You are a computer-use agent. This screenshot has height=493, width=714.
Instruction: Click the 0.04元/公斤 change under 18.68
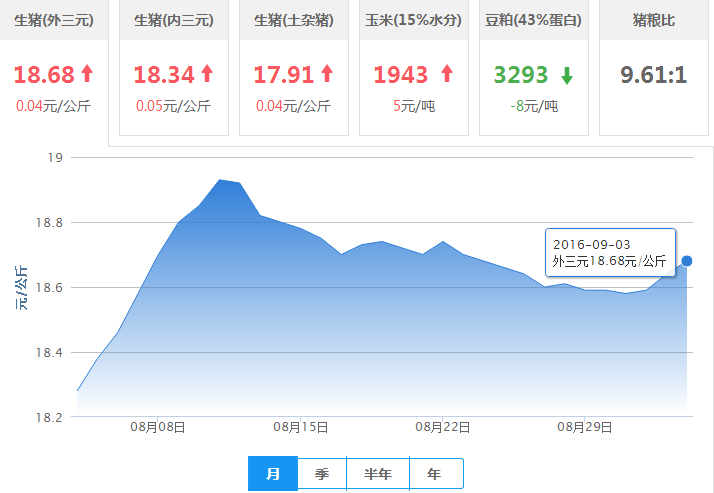tap(53, 106)
